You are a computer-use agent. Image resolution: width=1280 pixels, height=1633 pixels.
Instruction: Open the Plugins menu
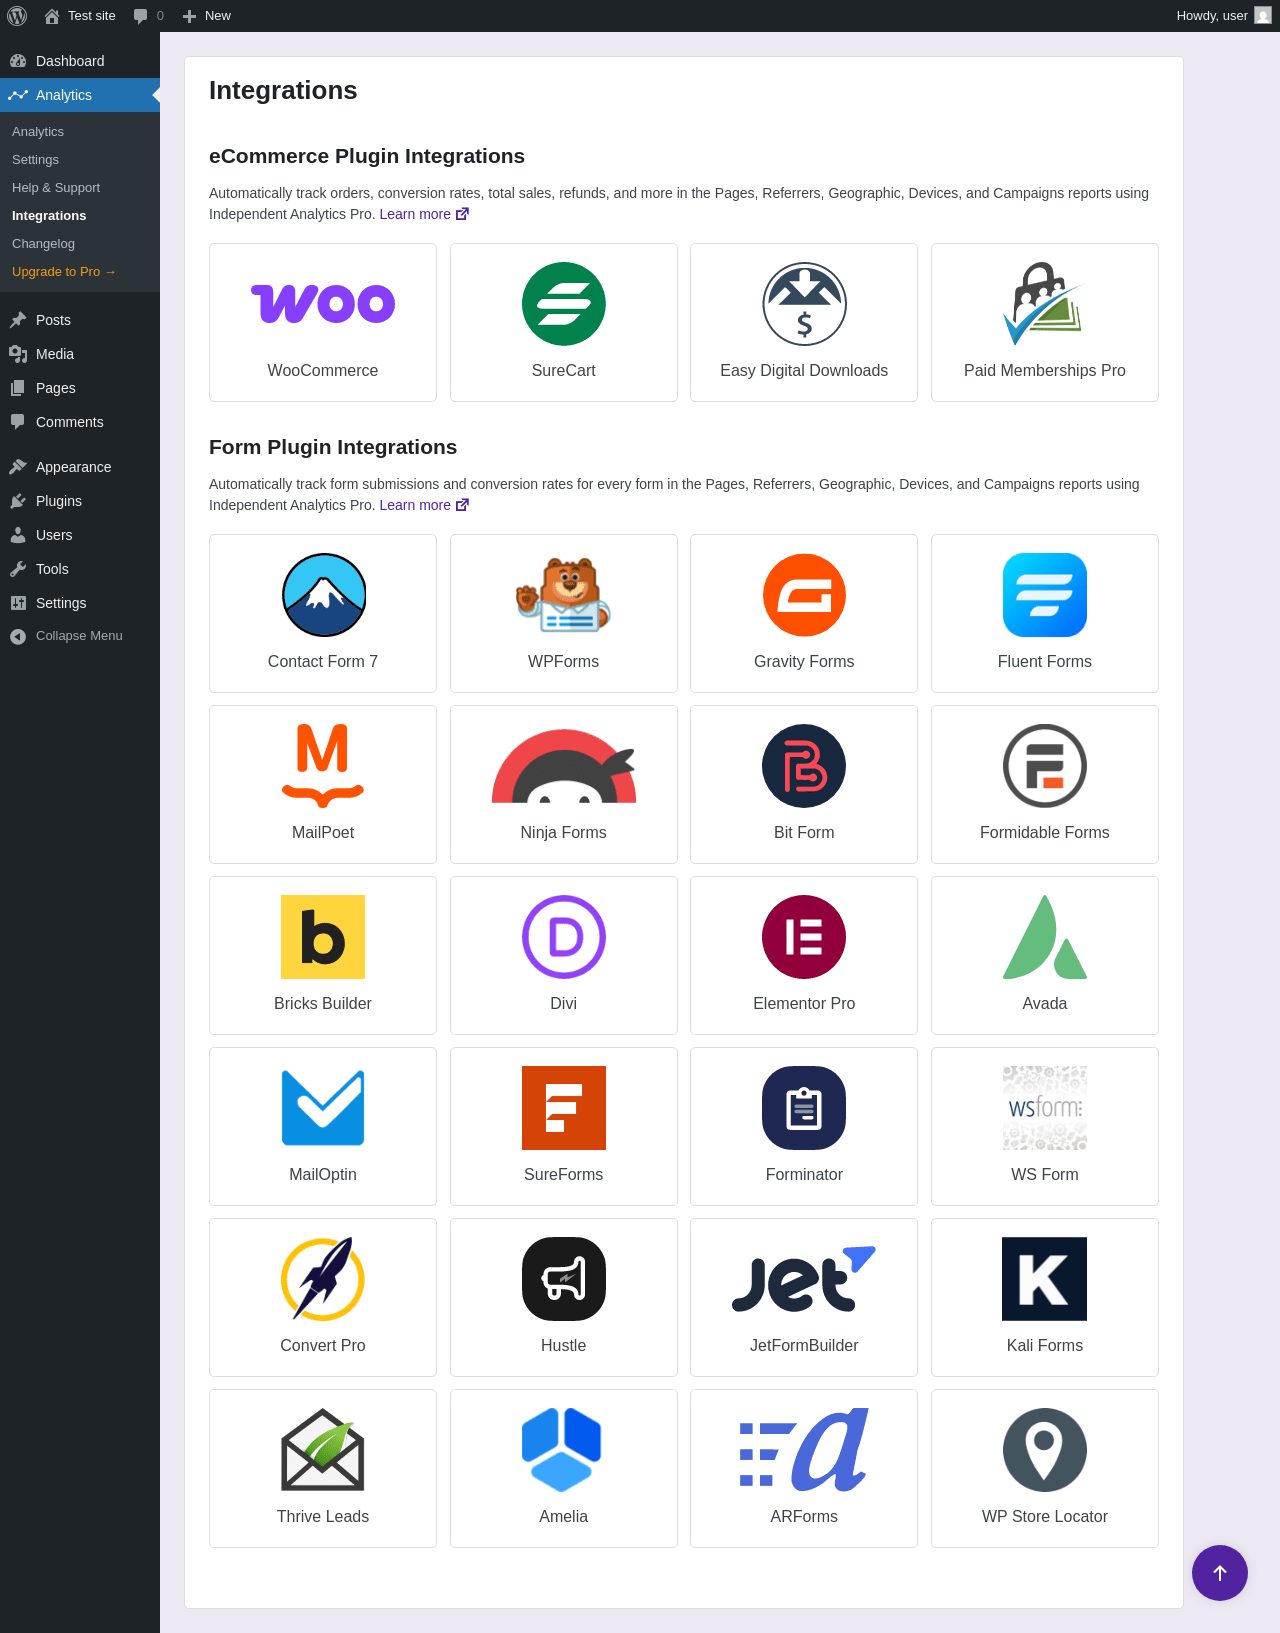tap(80, 501)
